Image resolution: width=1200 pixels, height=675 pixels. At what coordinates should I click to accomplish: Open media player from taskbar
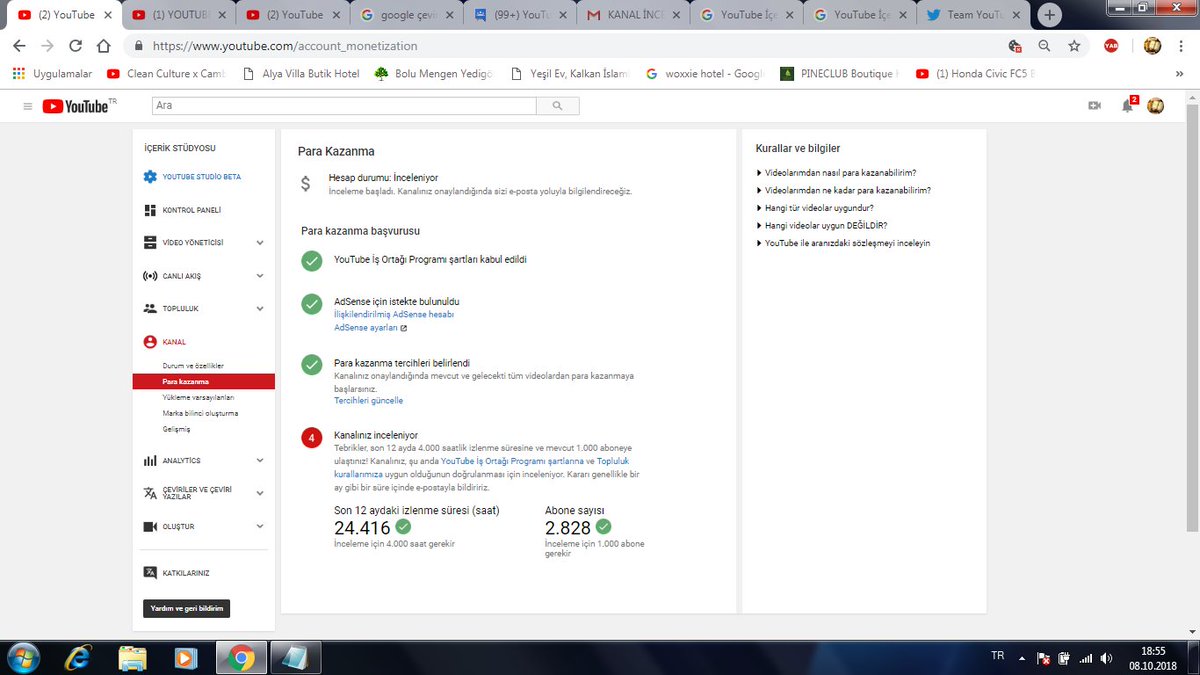tap(186, 657)
